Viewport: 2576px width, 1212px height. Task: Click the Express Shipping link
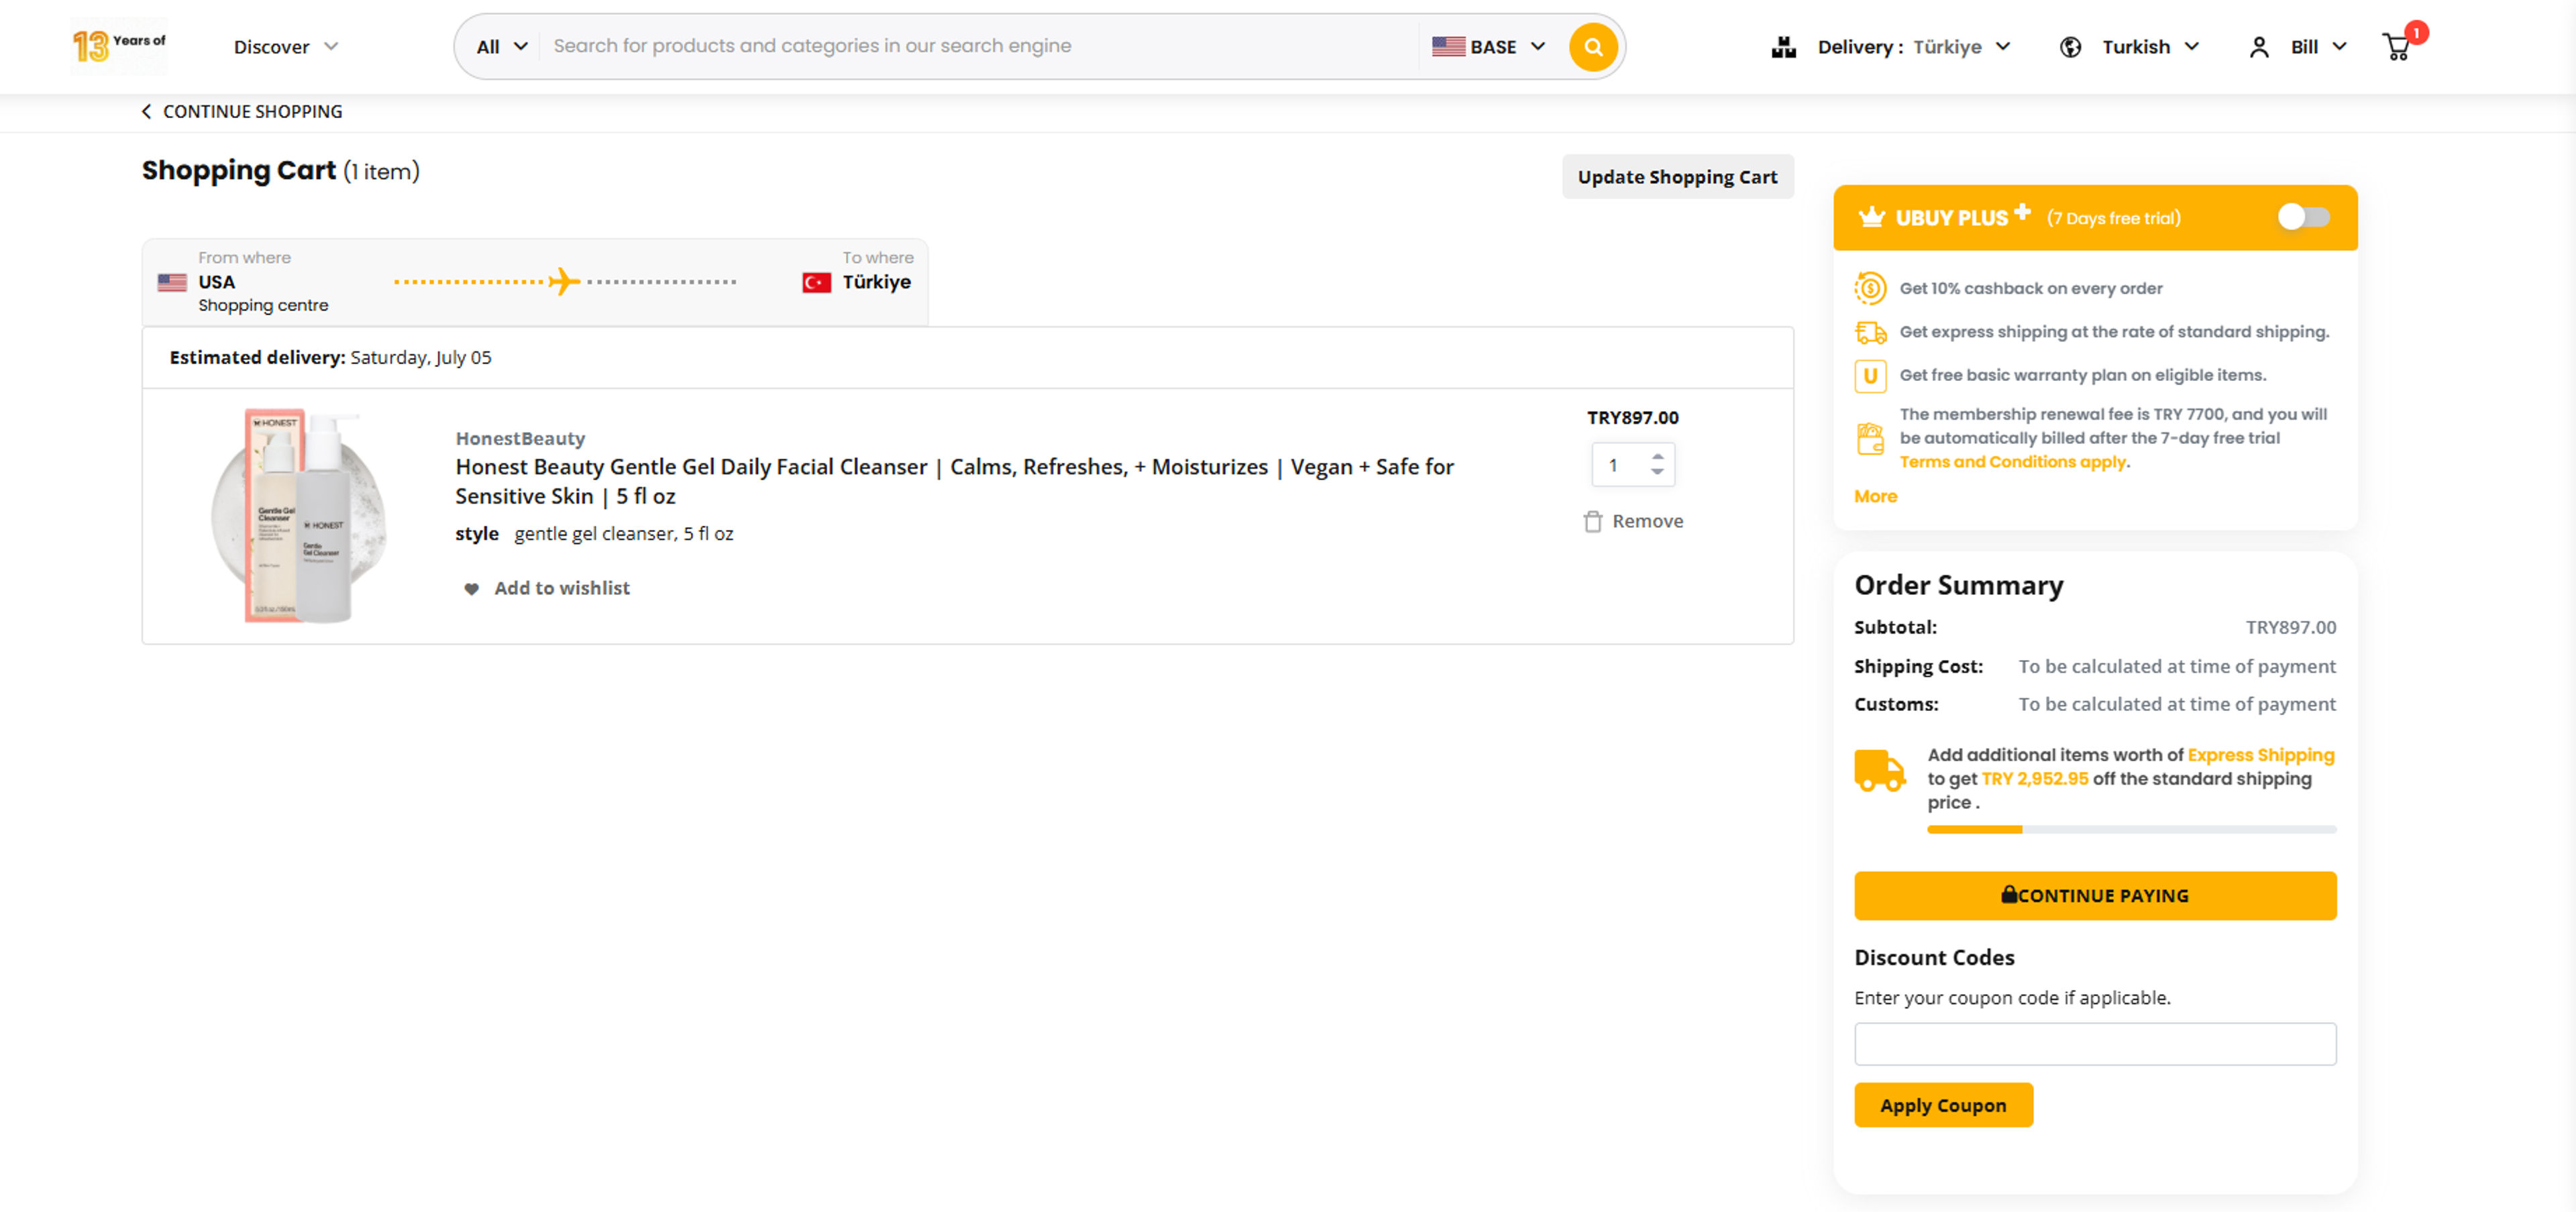pos(2260,755)
